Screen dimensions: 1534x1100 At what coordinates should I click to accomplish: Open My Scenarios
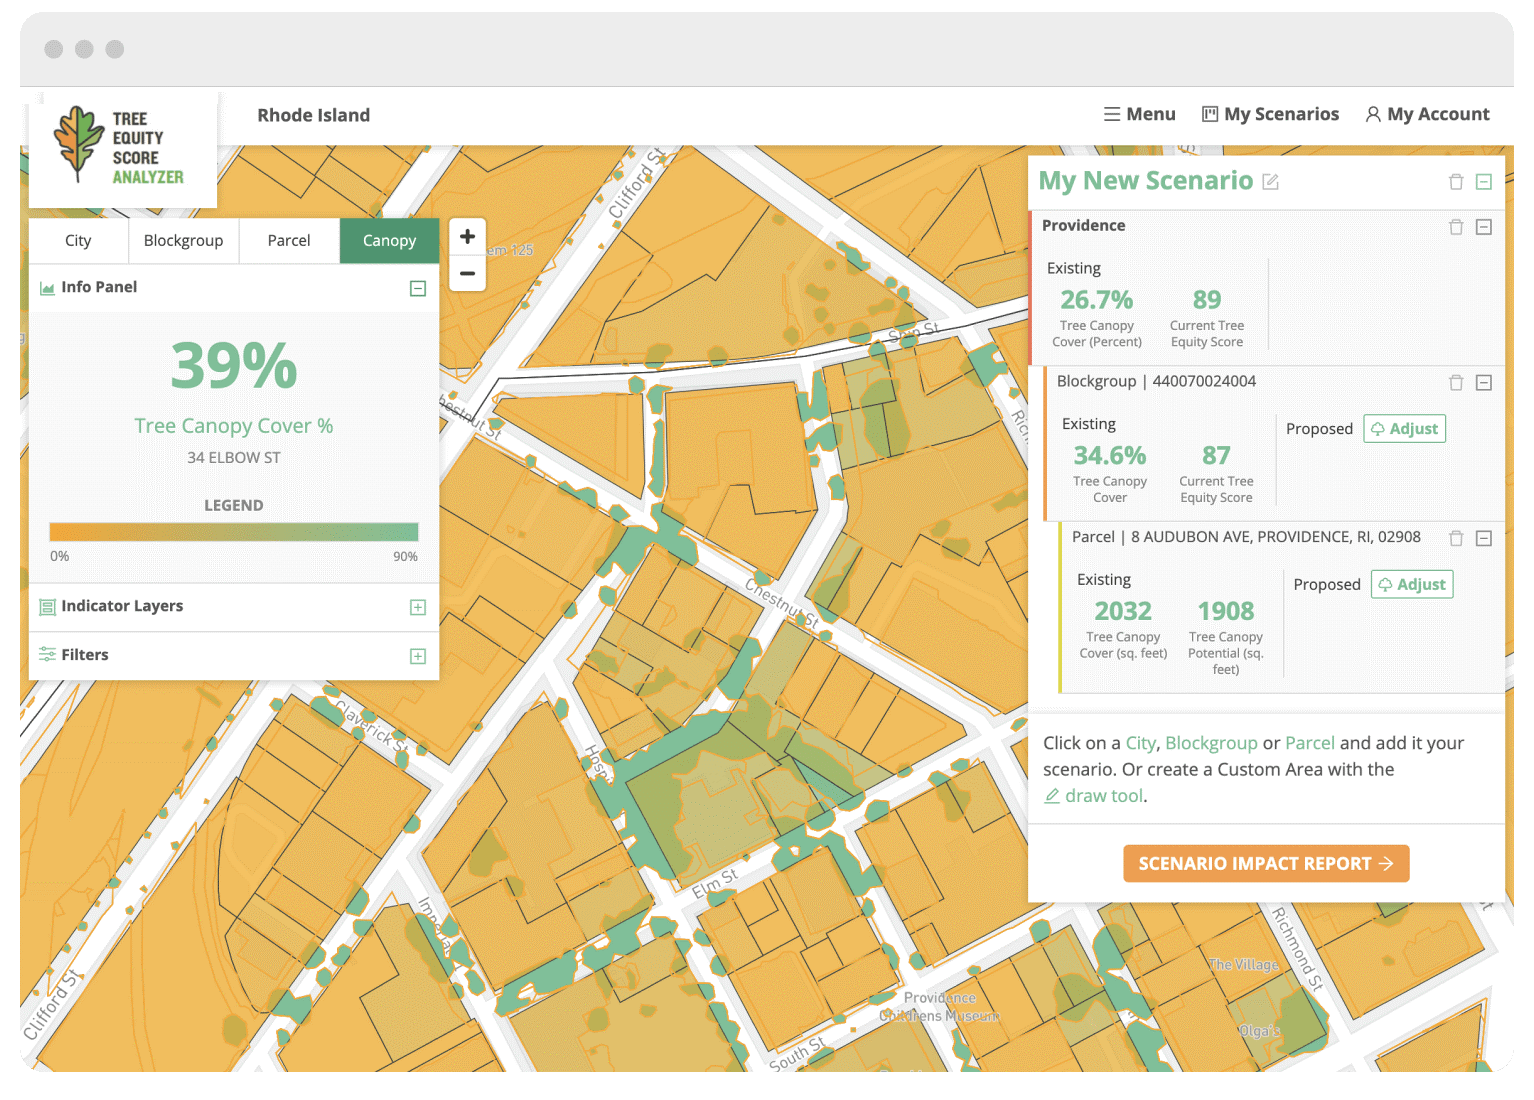coord(1271,114)
